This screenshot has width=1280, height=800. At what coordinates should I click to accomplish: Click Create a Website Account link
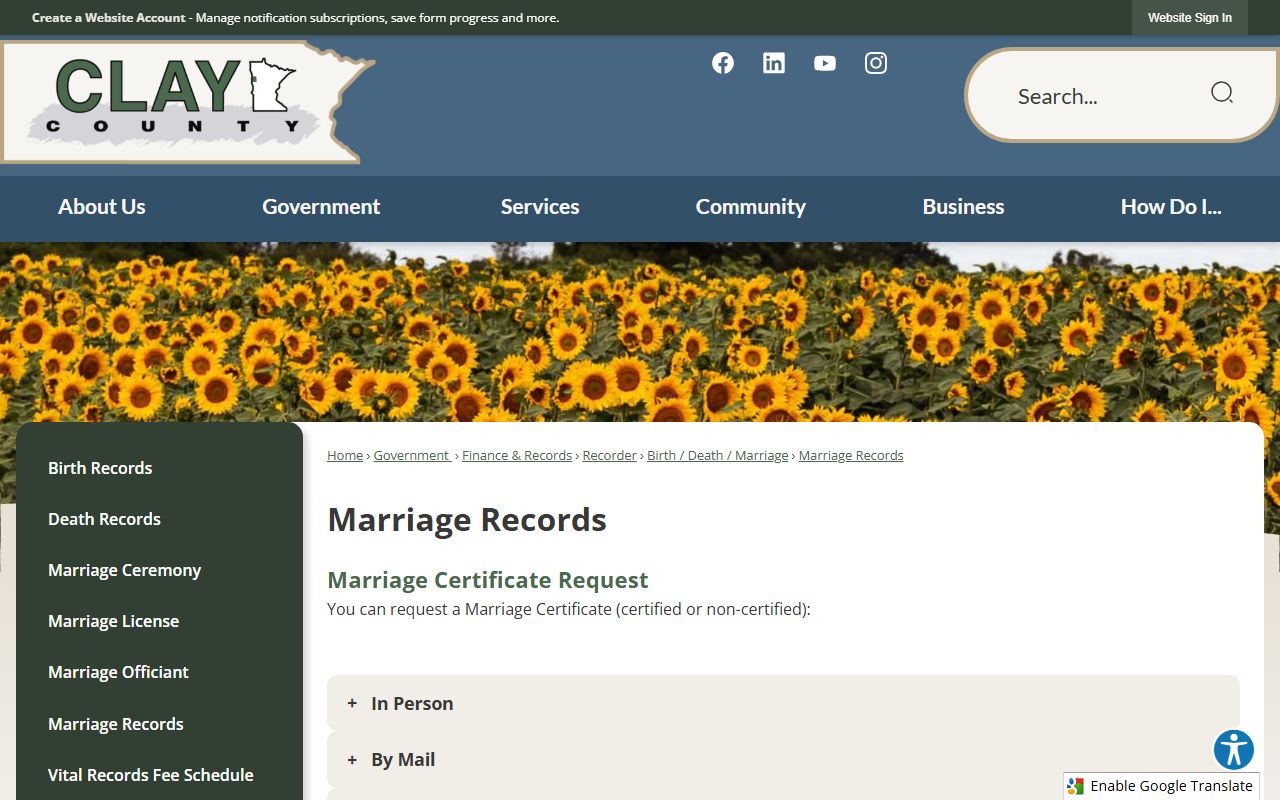[x=109, y=18]
